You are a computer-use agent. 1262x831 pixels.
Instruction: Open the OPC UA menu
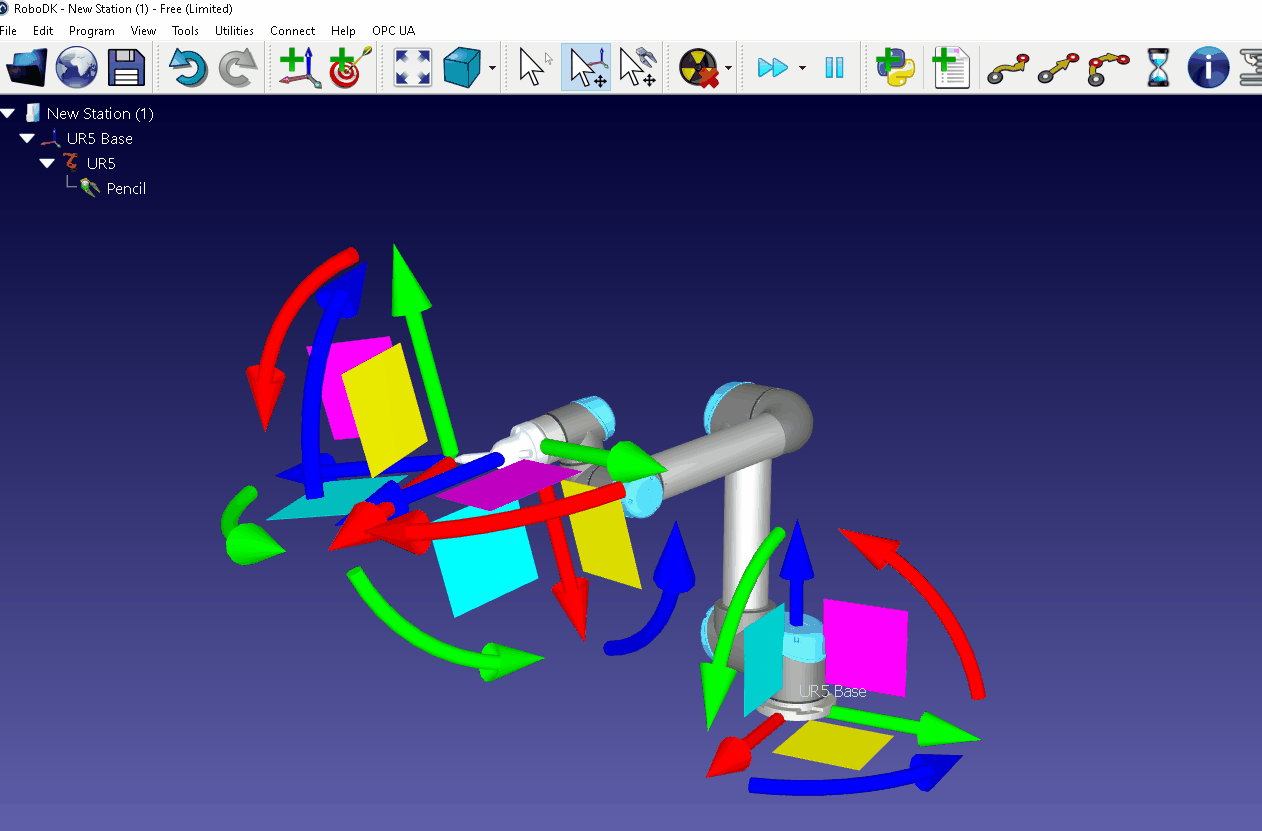pos(393,31)
